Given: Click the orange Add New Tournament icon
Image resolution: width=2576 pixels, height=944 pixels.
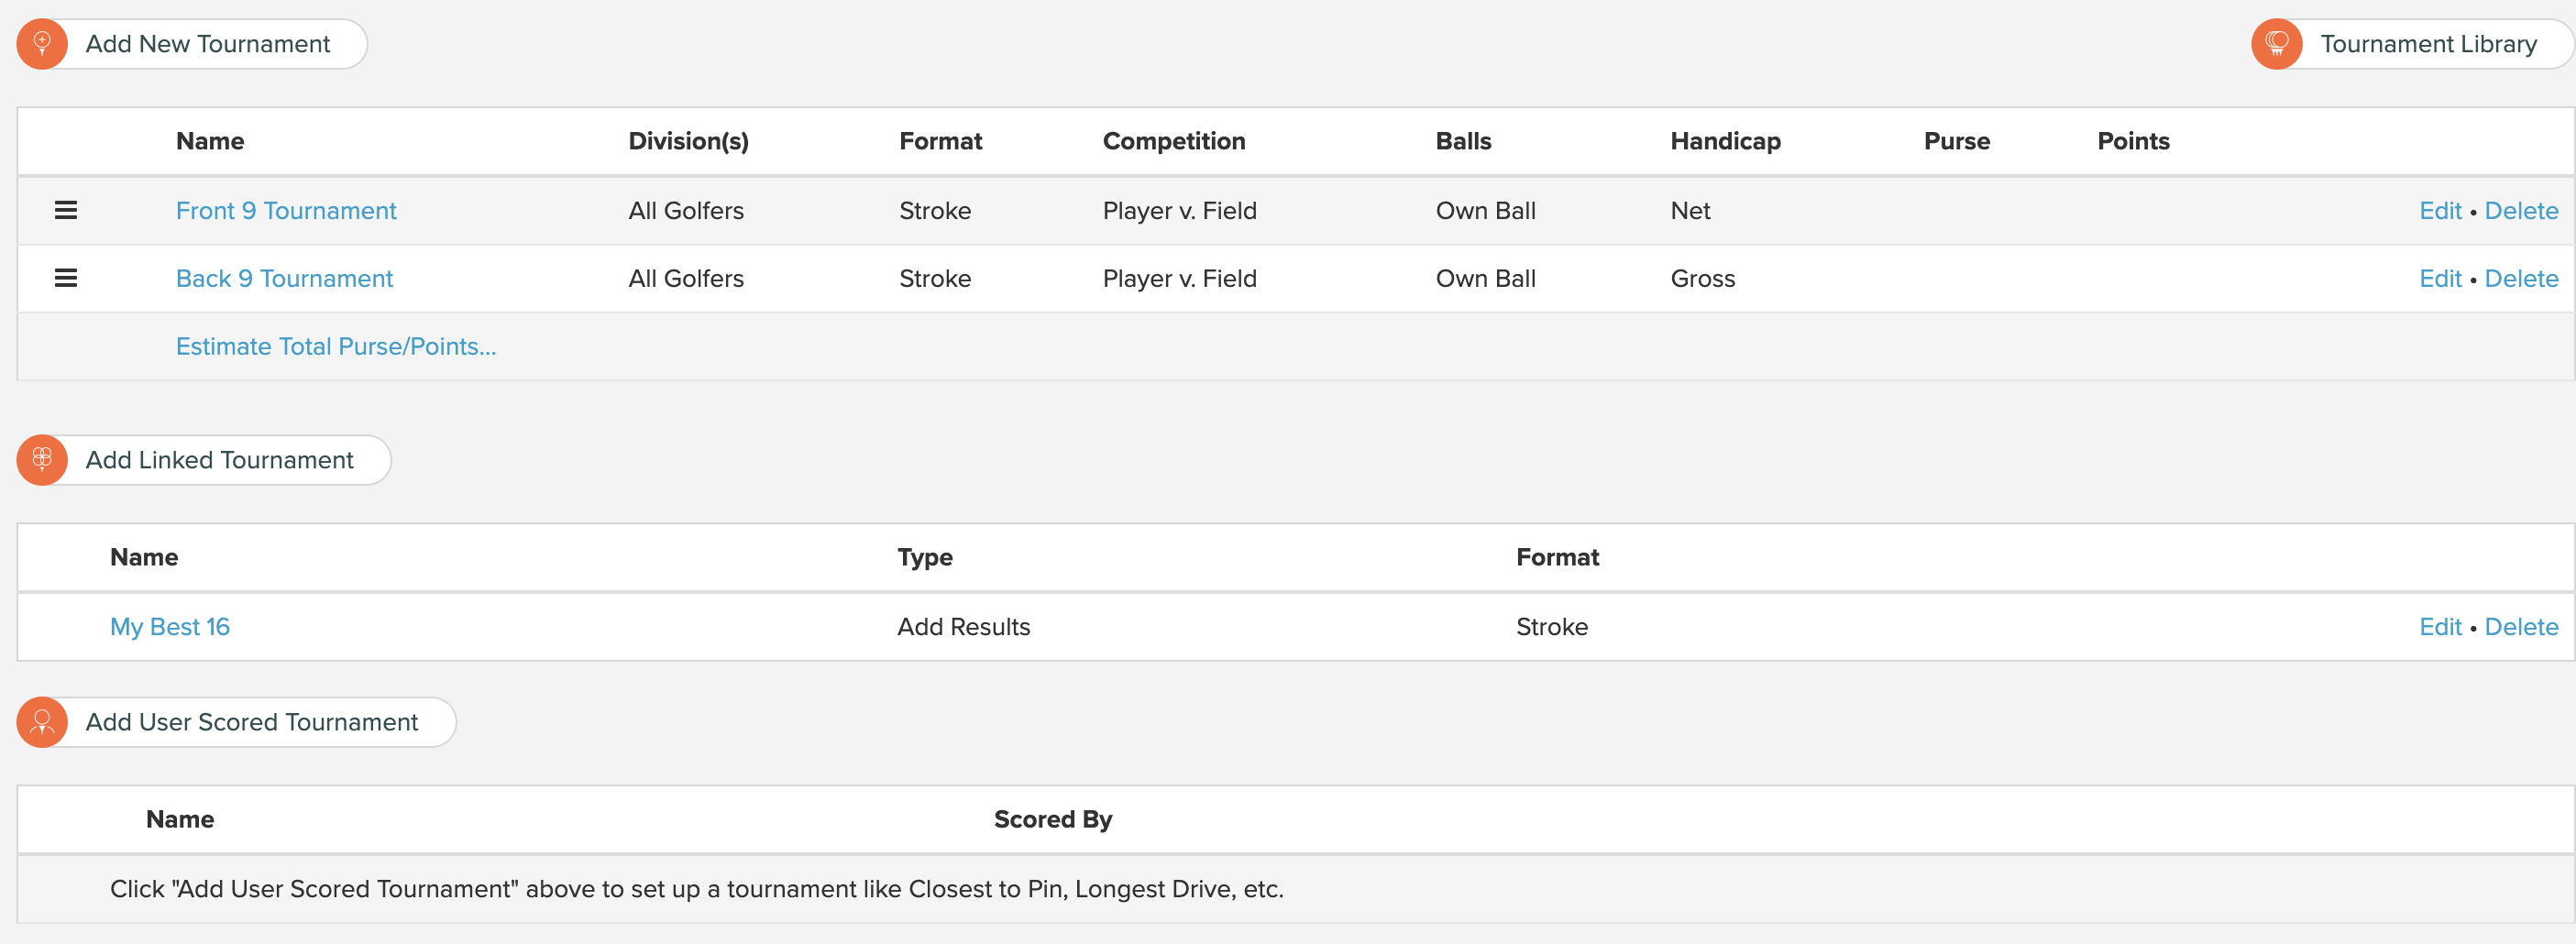Looking at the screenshot, I should pos(42,44).
